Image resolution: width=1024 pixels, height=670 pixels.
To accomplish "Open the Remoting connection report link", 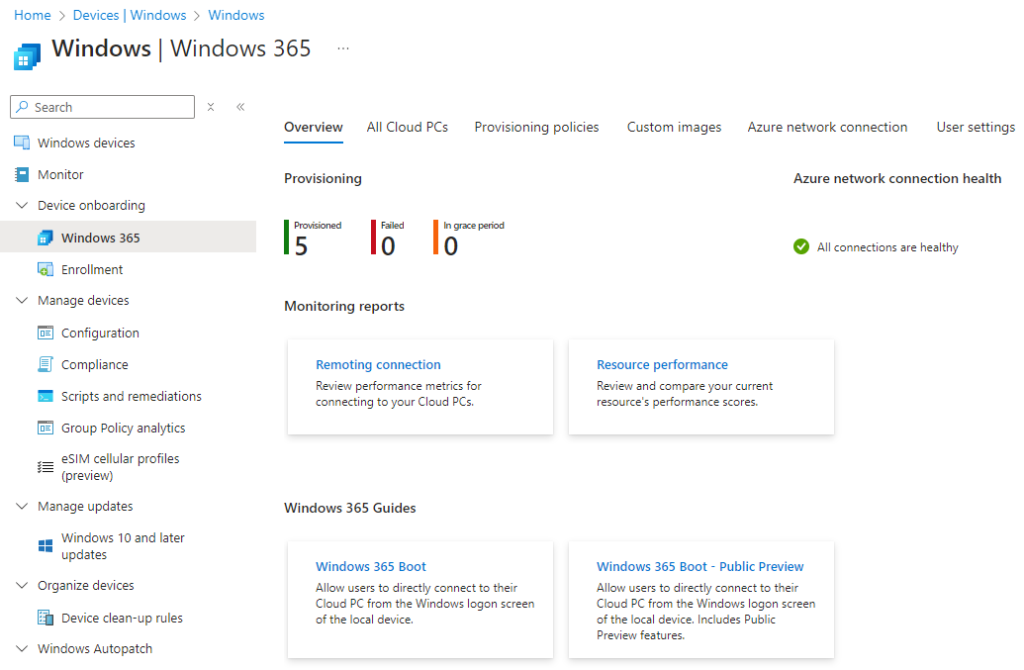I will pyautogui.click(x=378, y=365).
